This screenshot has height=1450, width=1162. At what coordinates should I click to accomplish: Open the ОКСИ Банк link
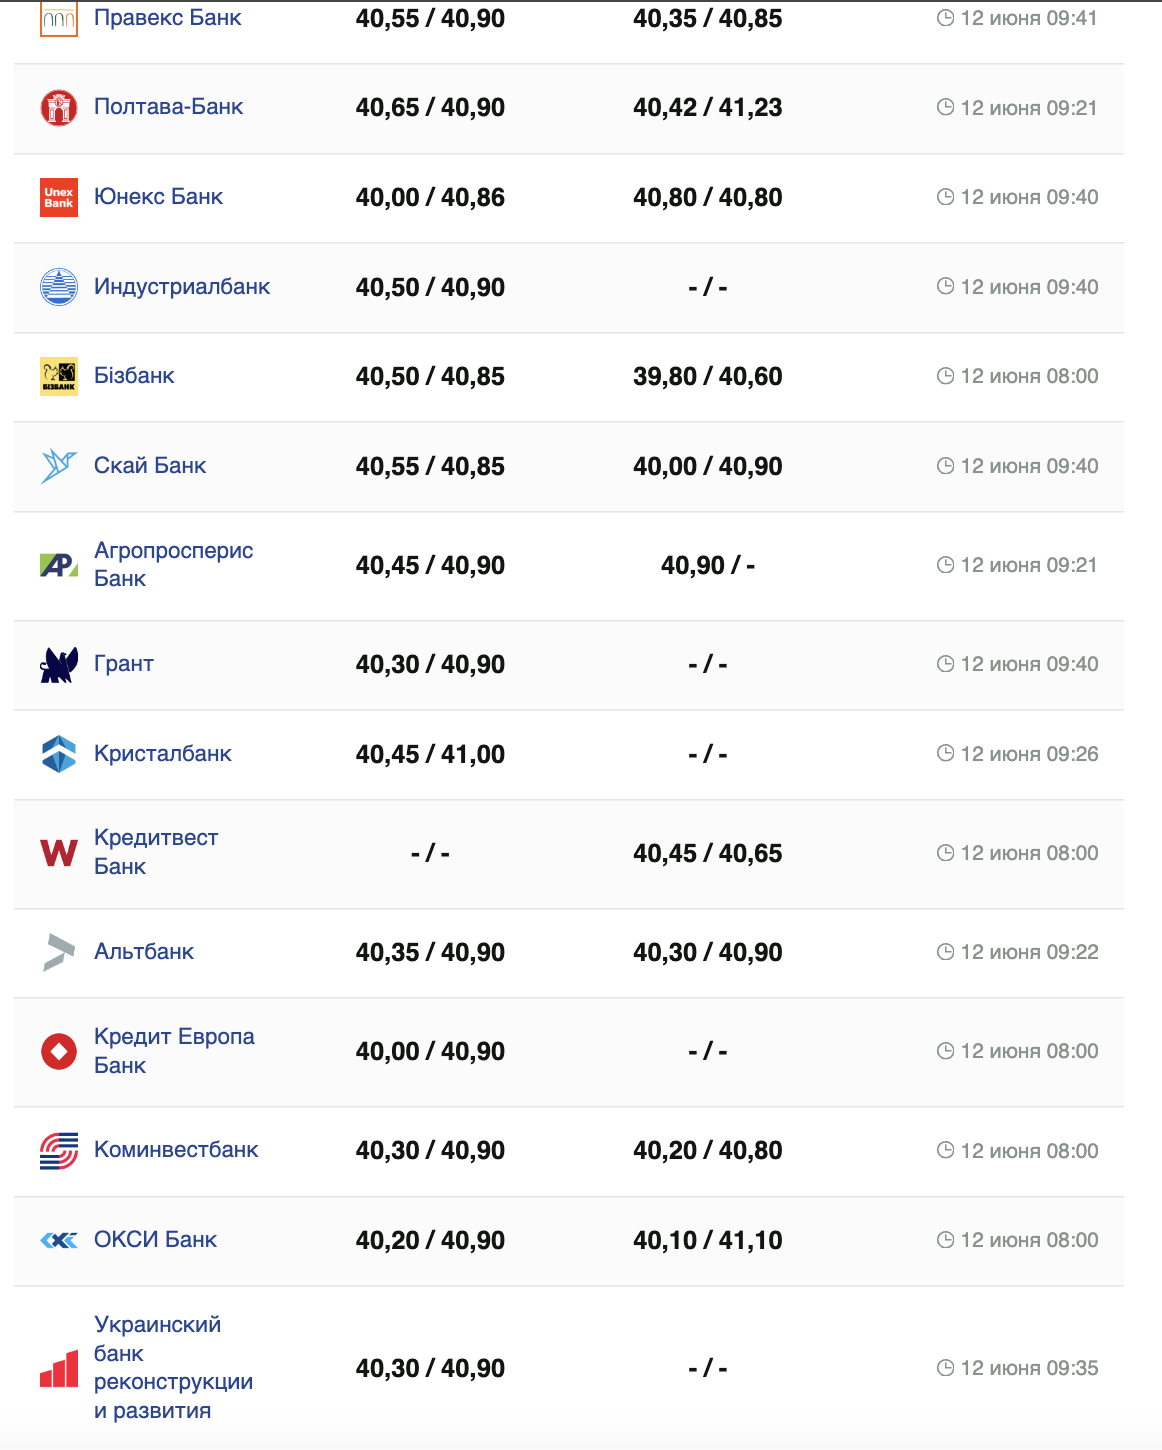point(155,1240)
